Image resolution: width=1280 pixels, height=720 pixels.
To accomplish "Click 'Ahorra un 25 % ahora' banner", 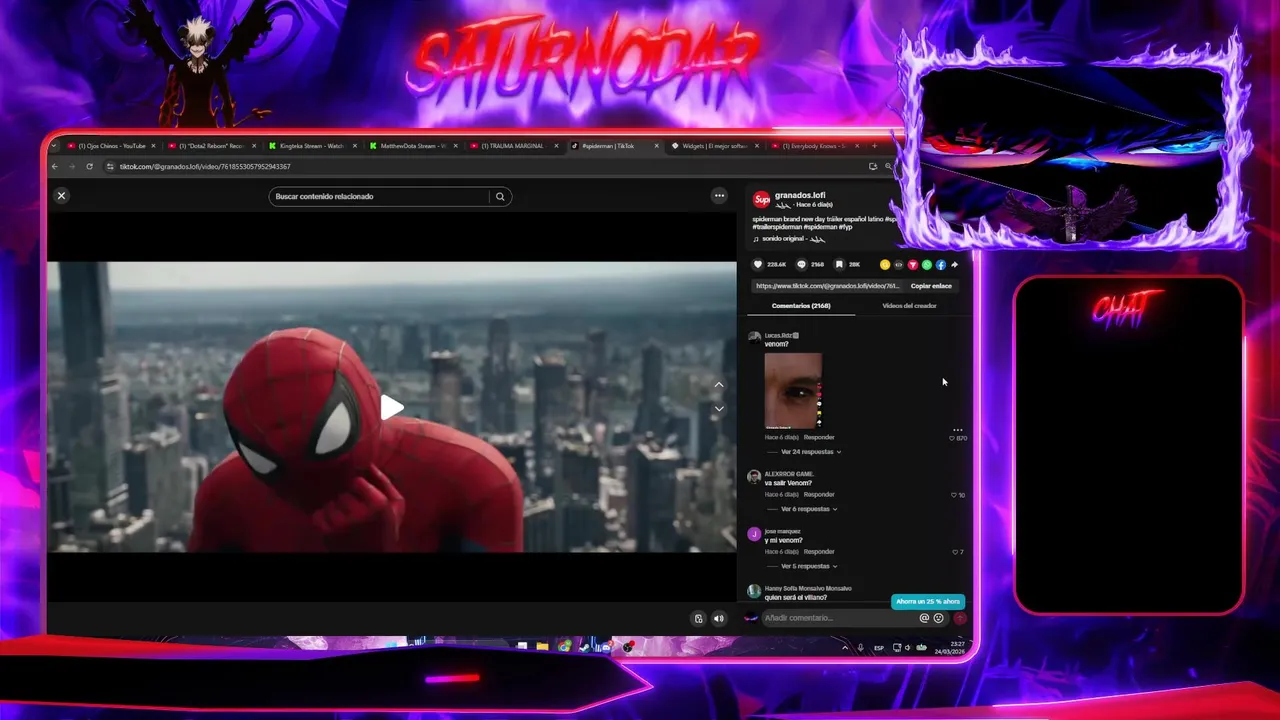I will (x=928, y=601).
